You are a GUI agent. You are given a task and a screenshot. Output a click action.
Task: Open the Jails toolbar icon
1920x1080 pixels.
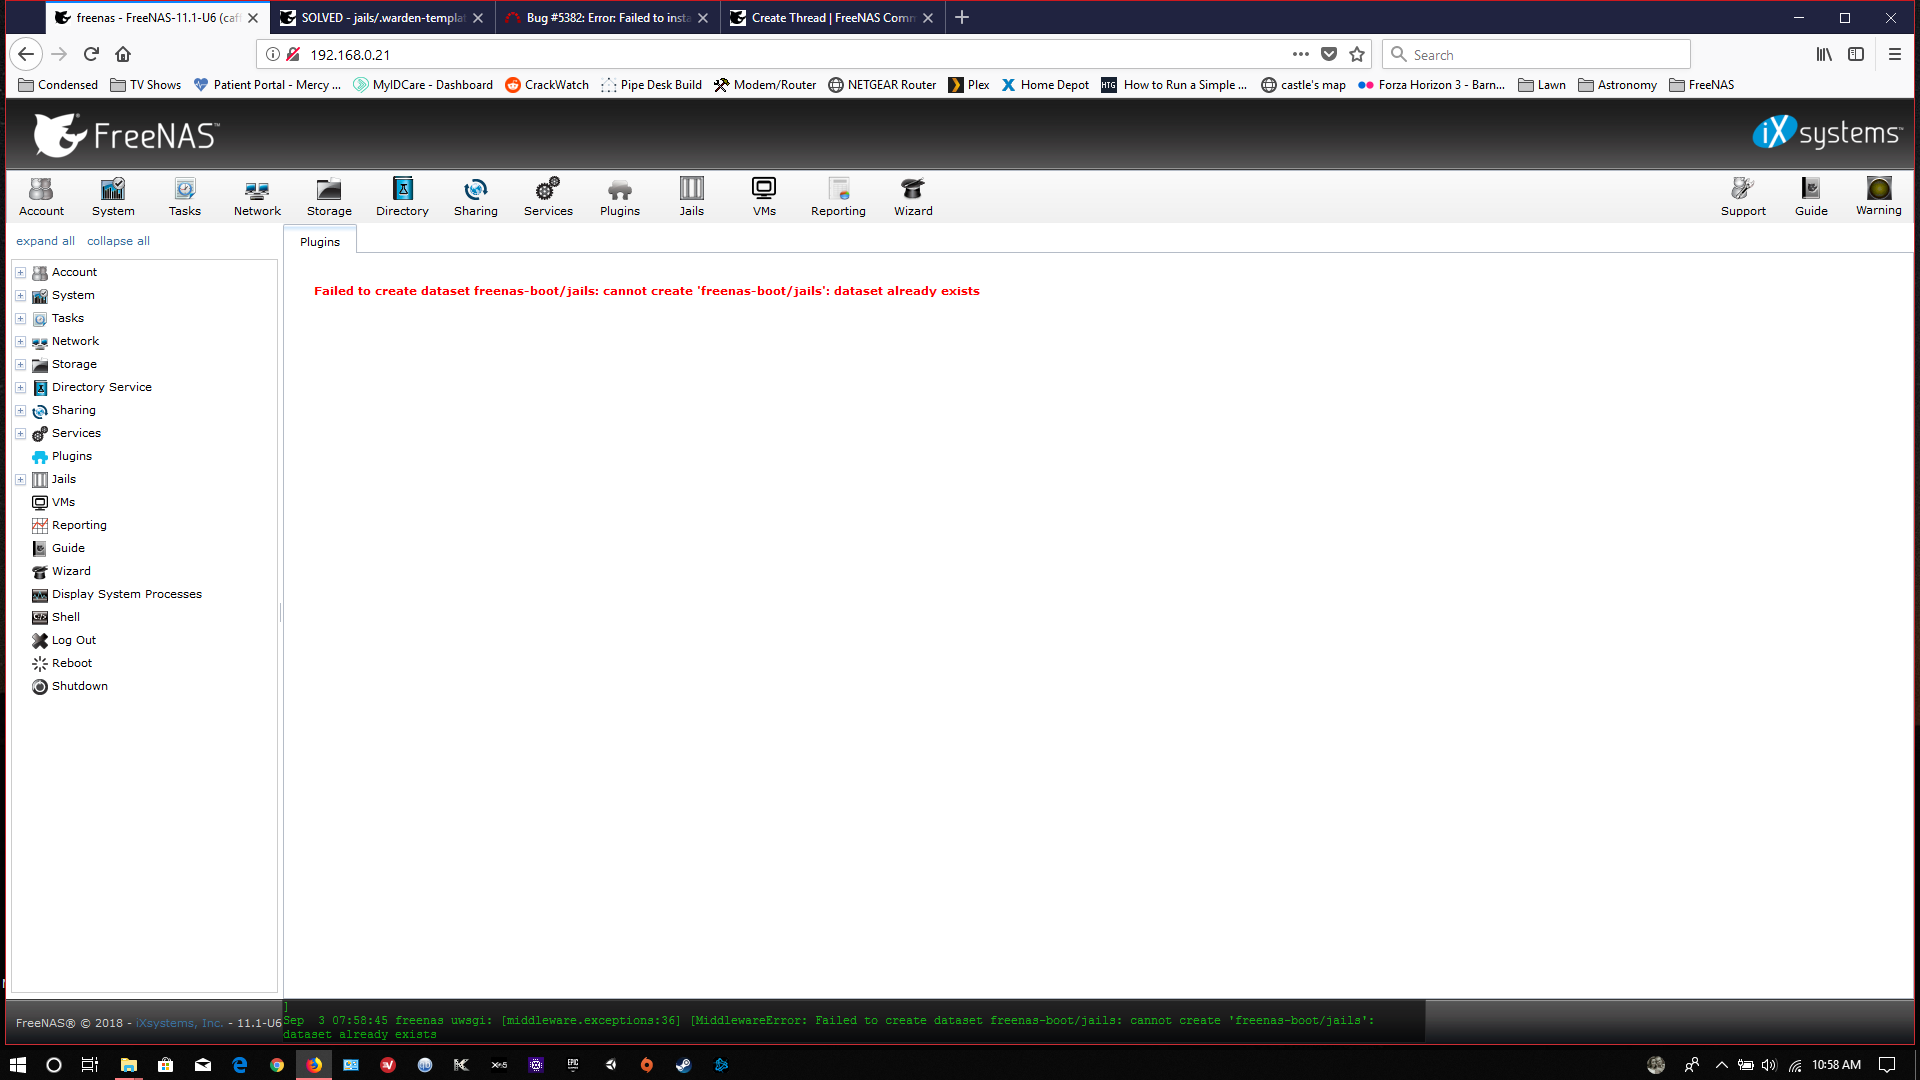point(692,197)
